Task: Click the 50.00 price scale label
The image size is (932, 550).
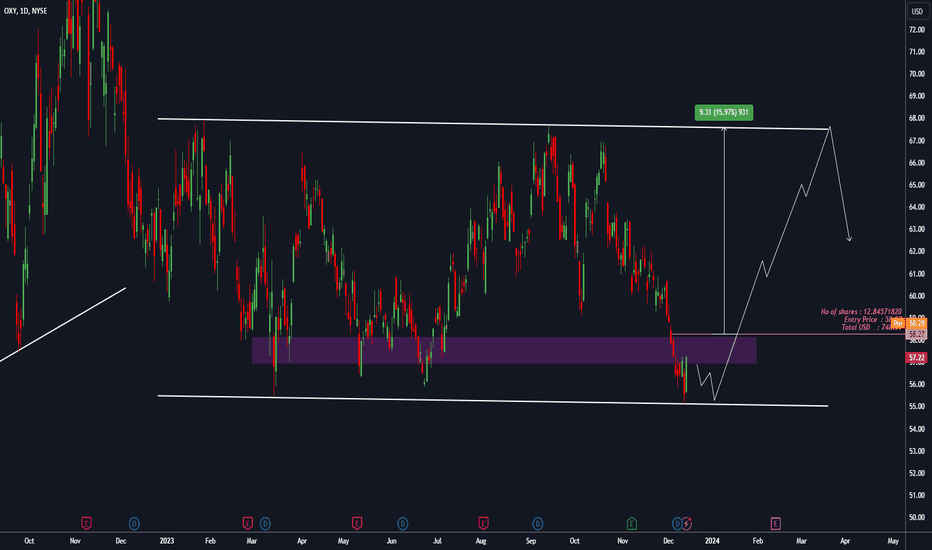Action: click(917, 517)
